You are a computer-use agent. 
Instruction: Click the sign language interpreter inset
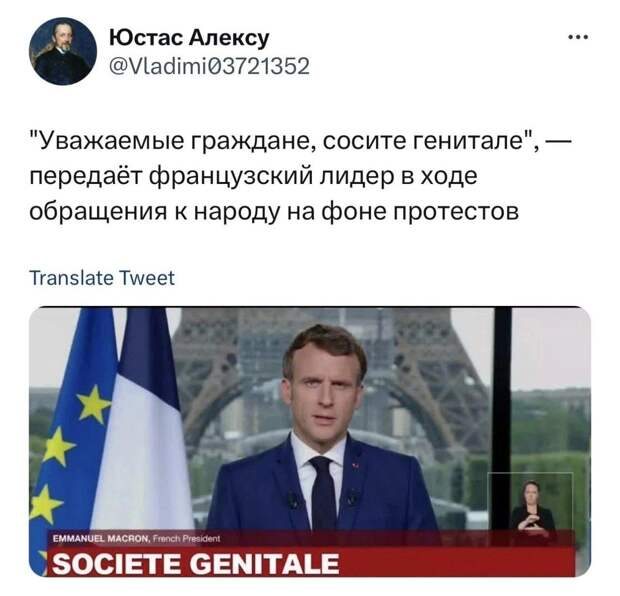(531, 505)
